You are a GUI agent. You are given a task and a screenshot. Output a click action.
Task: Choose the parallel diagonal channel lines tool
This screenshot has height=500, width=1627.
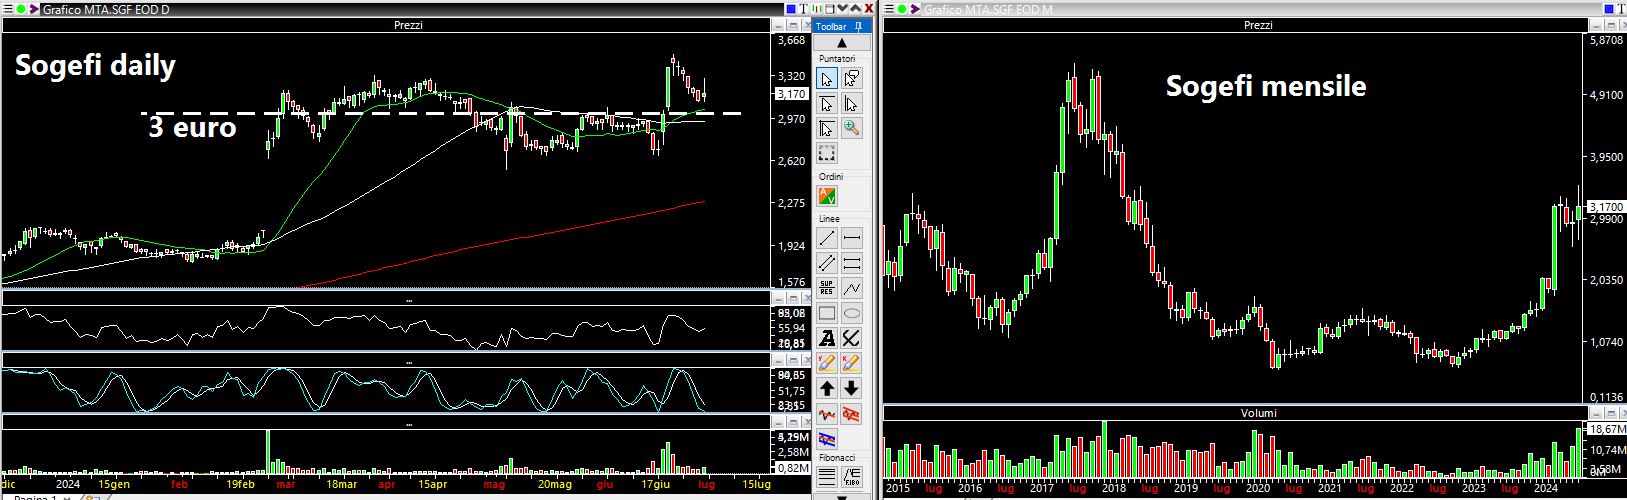[x=827, y=264]
